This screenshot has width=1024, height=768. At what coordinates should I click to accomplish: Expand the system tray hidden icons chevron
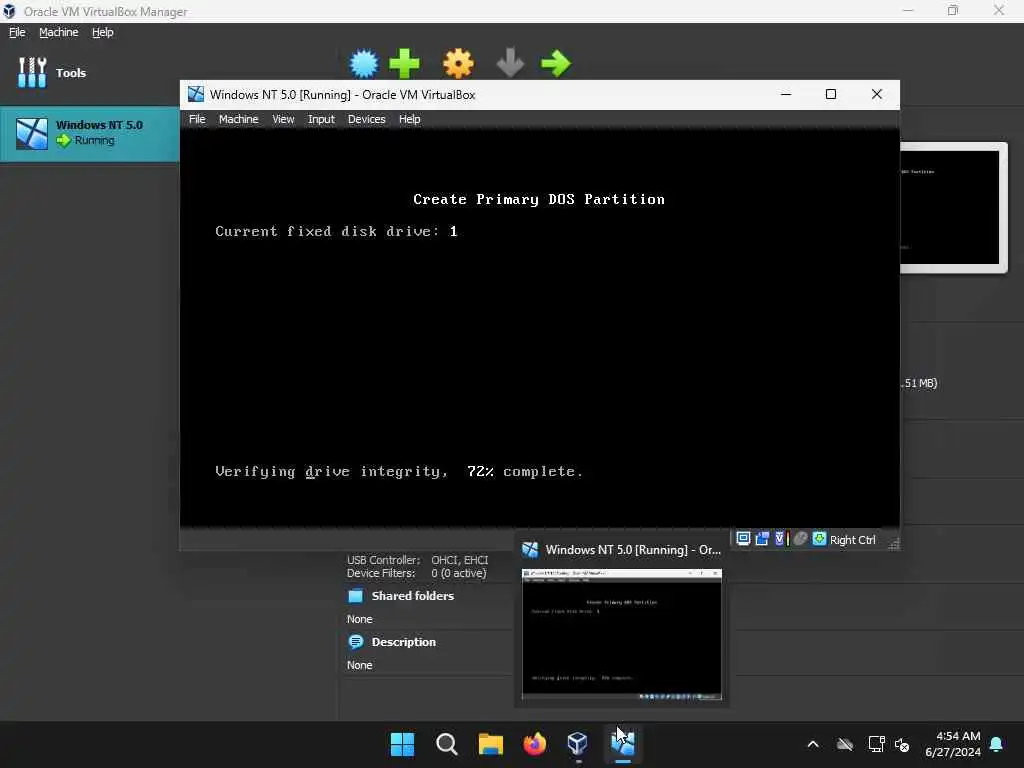point(813,744)
